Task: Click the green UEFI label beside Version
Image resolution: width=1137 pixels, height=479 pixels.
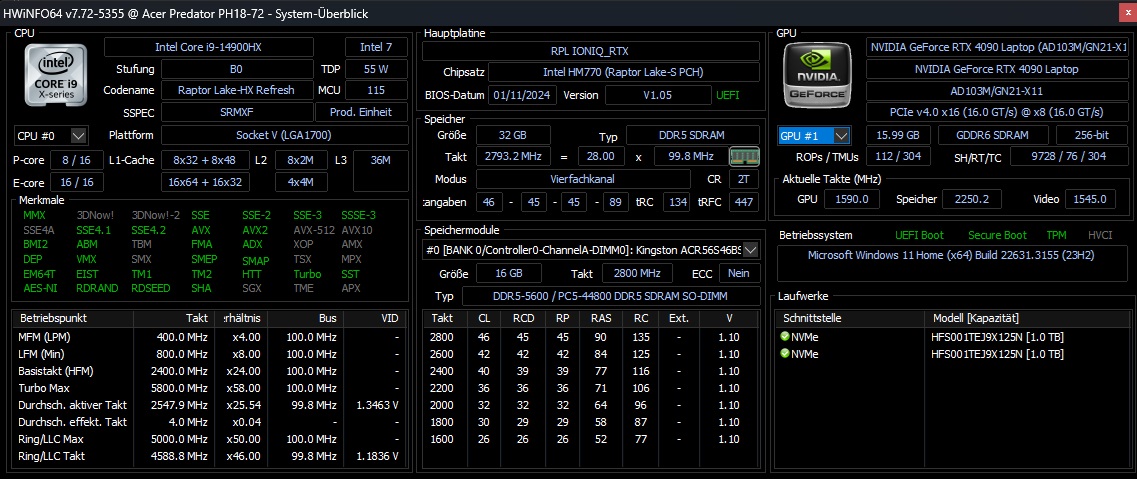Action: [728, 95]
